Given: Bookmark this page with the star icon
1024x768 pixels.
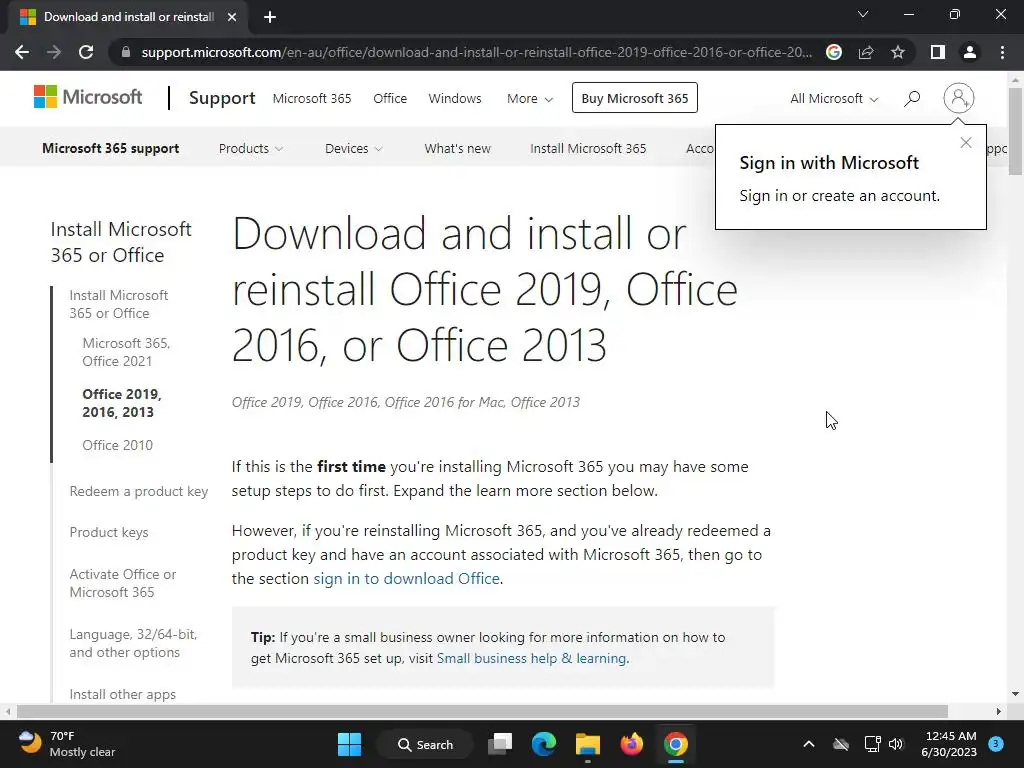Looking at the screenshot, I should pos(898,52).
